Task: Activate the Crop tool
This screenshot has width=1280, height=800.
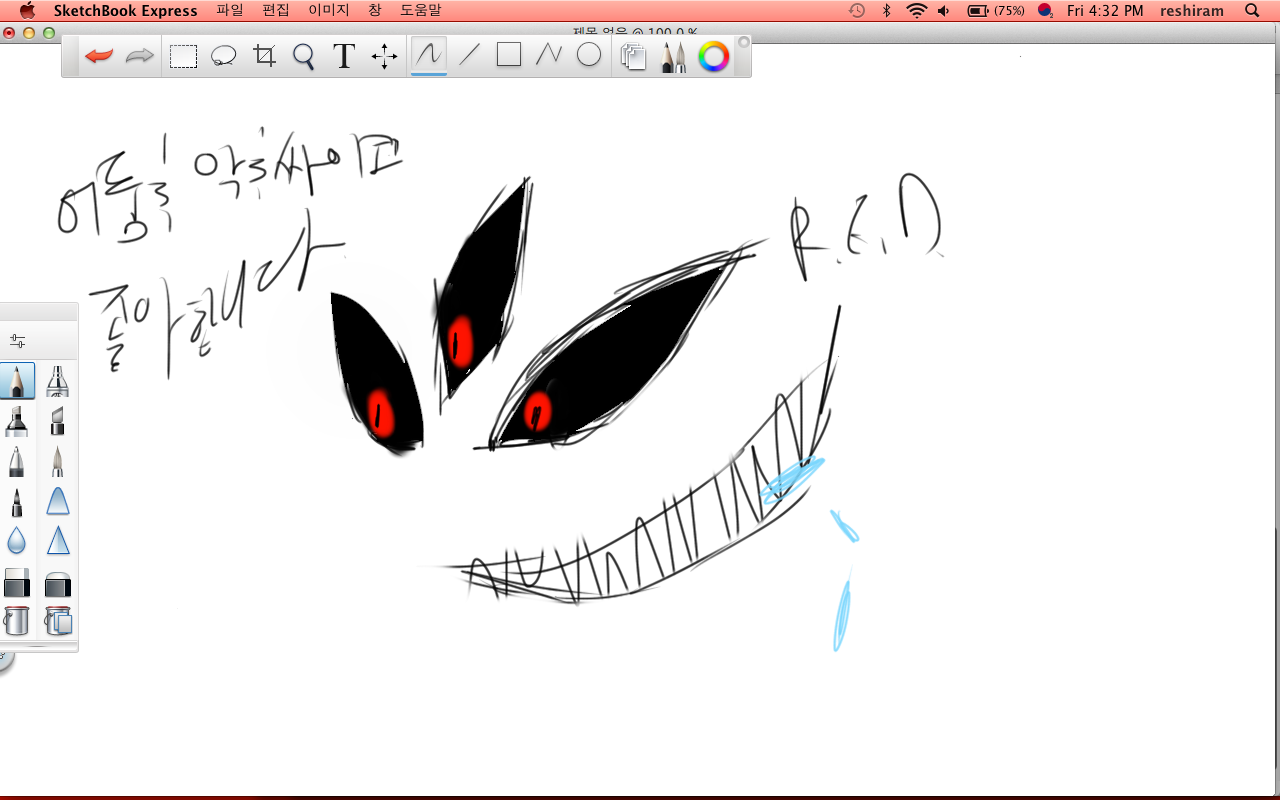Action: pyautogui.click(x=265, y=56)
